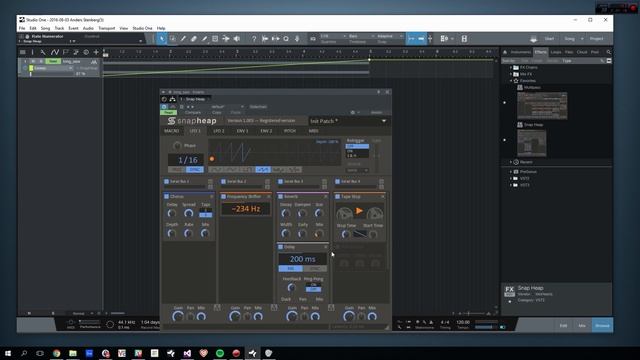Open the File menu
The height and width of the screenshot is (360, 640).
(x=22, y=28)
